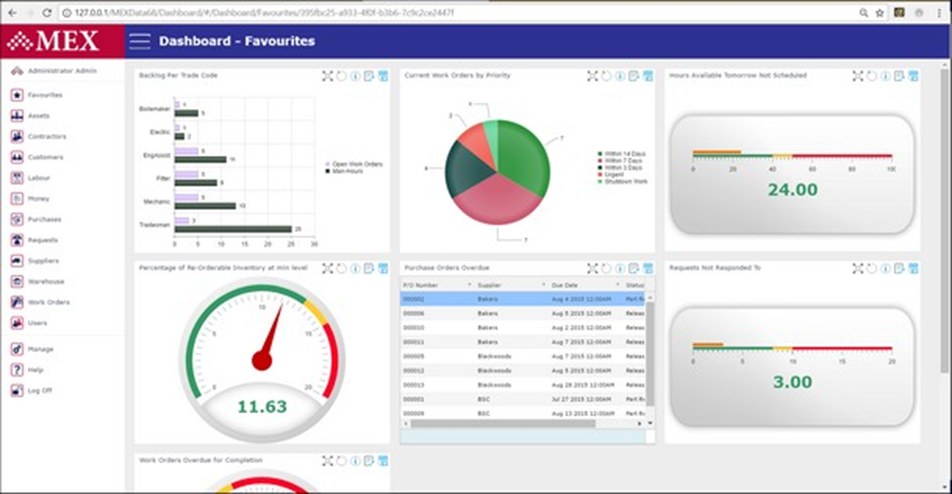This screenshot has width=952, height=494.
Task: Bookmark this page with the star icon
Action: [880, 12]
